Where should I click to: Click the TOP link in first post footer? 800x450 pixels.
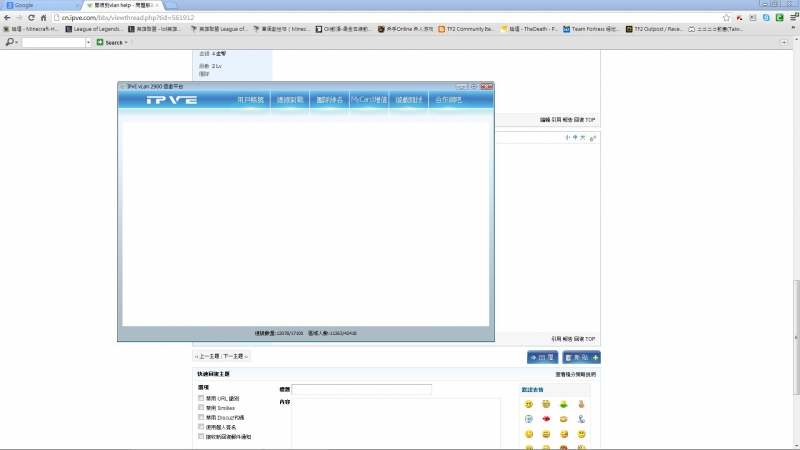[590, 120]
